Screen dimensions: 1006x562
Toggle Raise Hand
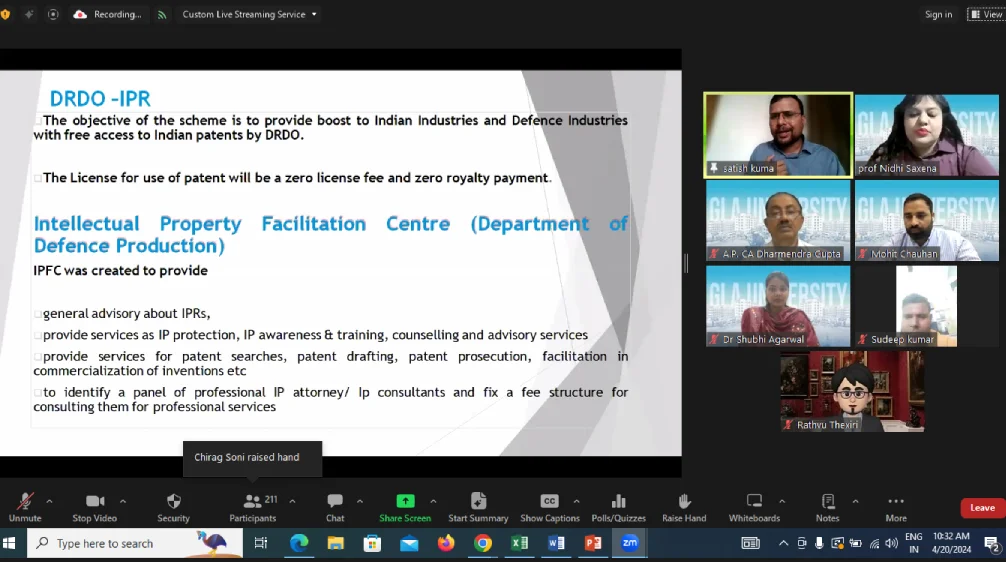point(684,506)
